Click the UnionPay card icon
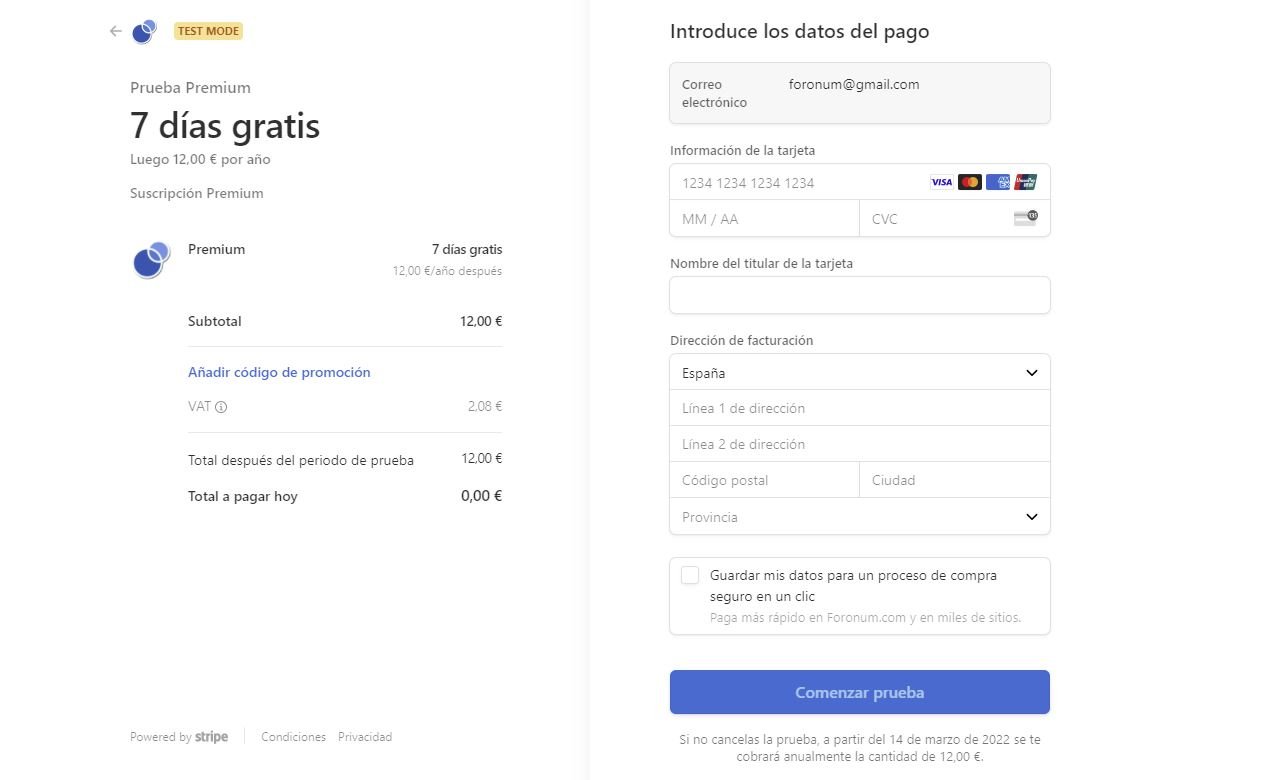 pyautogui.click(x=1025, y=182)
